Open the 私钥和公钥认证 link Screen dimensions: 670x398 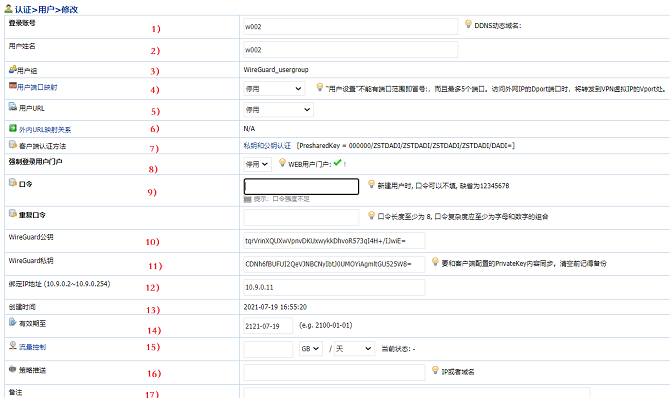267,146
